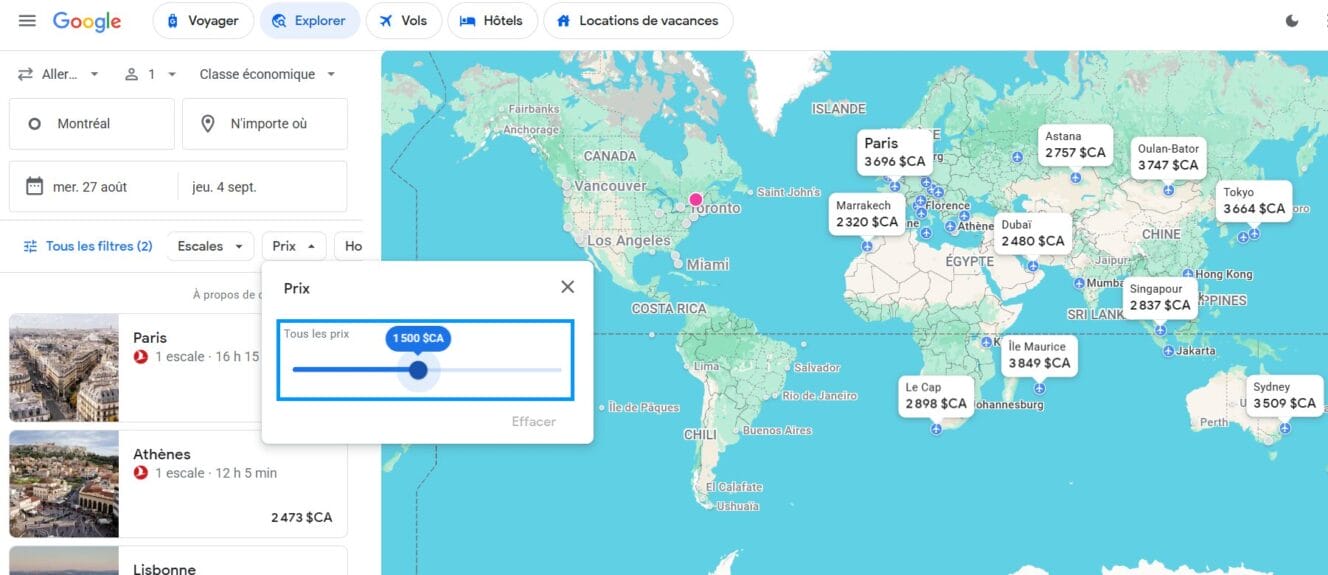Click the plane pin below Singapour label
Viewport: 1328px width, 575px height.
click(x=1160, y=329)
